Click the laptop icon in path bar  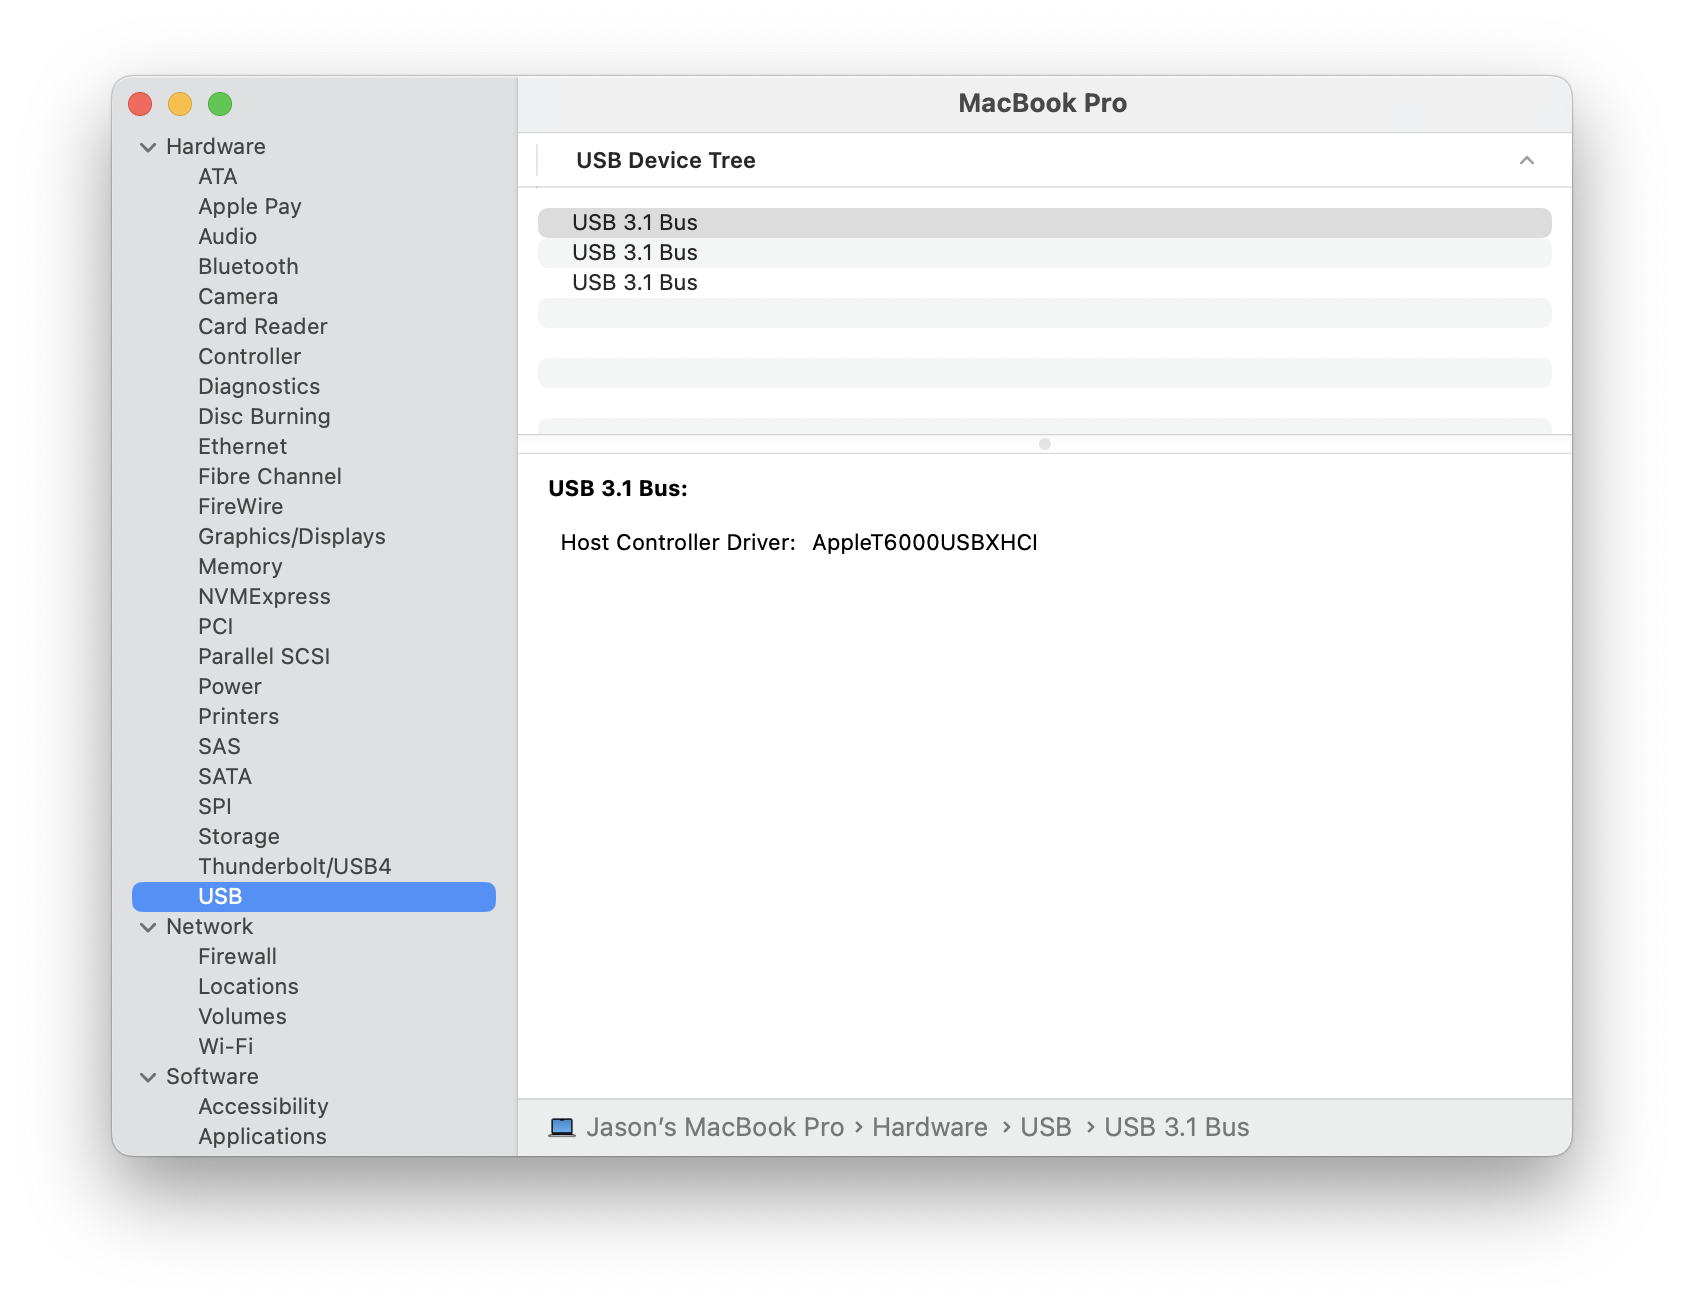[562, 1127]
